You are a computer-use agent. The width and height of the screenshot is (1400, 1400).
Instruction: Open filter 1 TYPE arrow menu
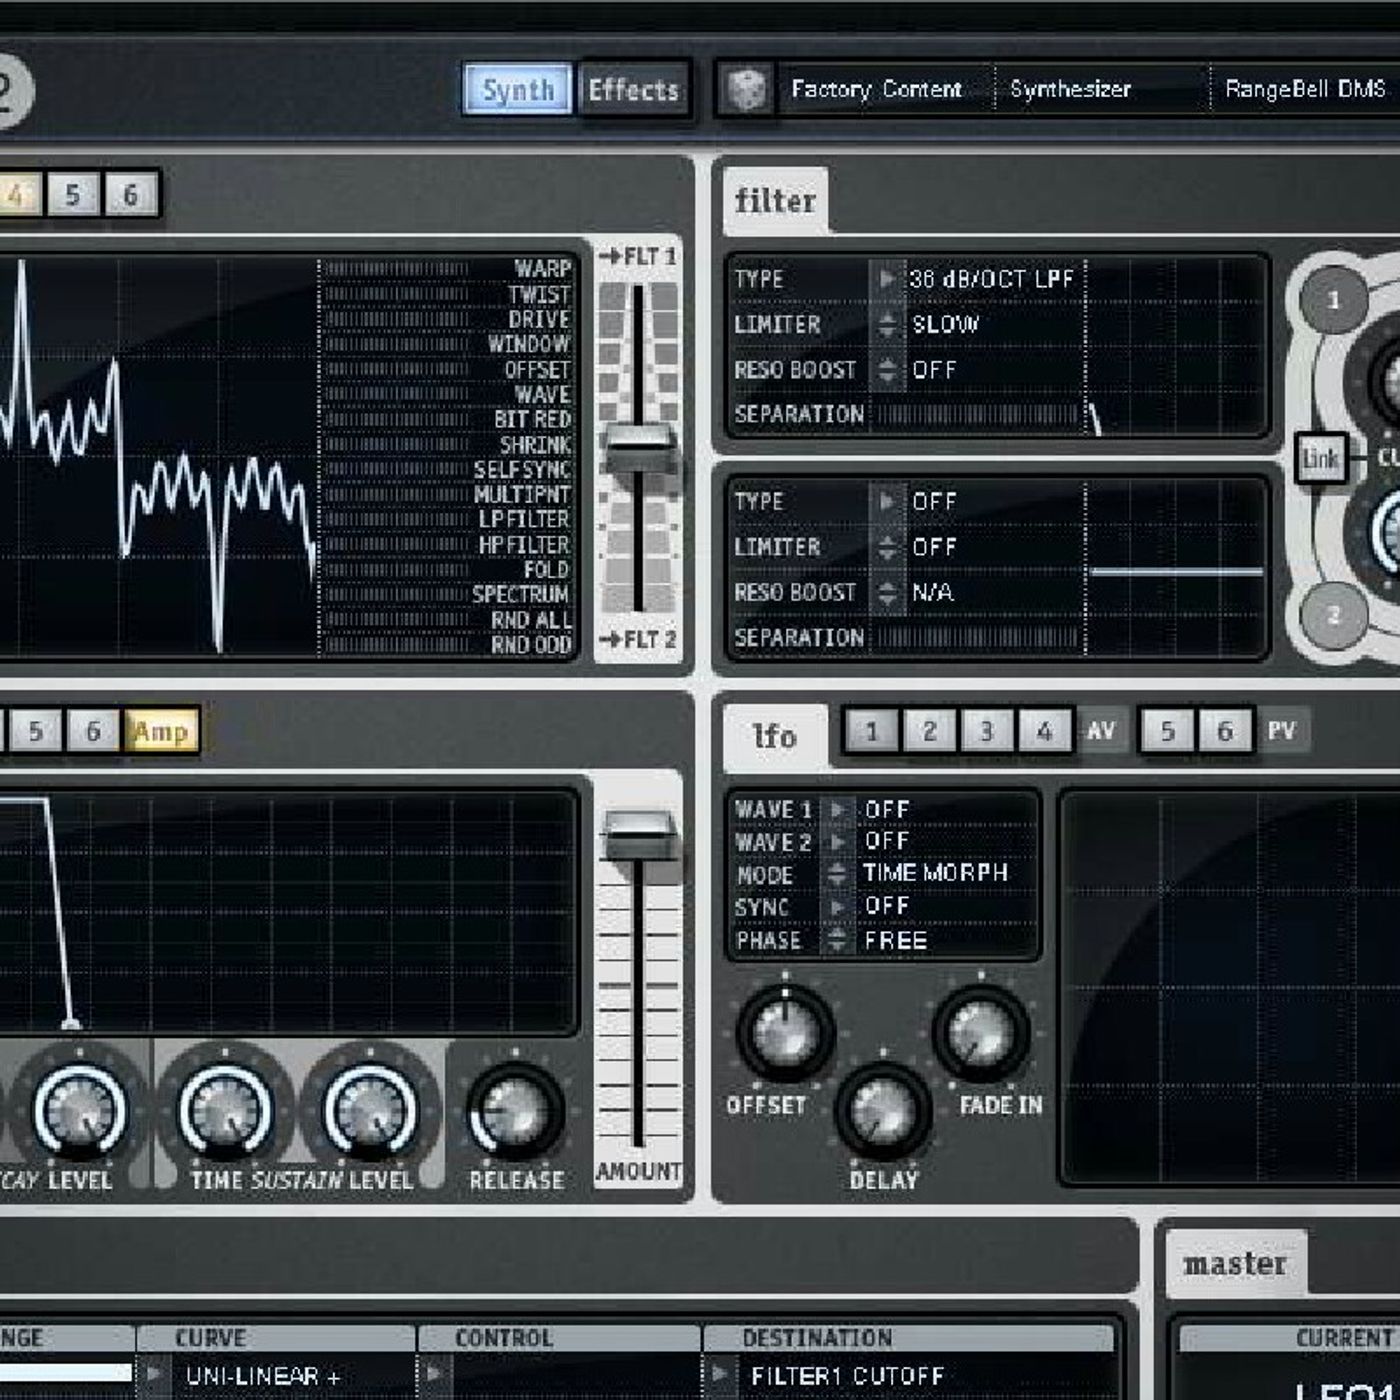886,279
